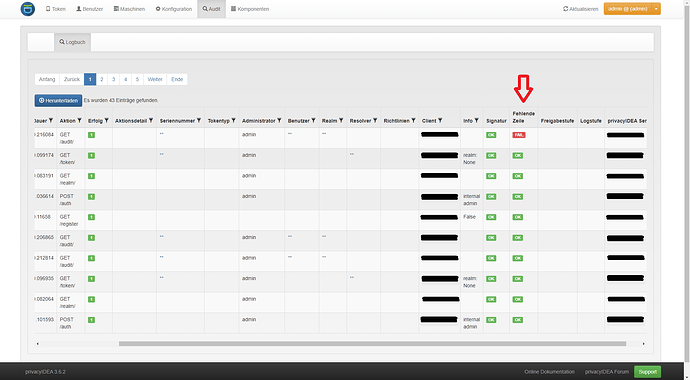Viewport: 690px width, 380px height.
Task: Click the .11658 duration cell
Action: click(x=43, y=217)
